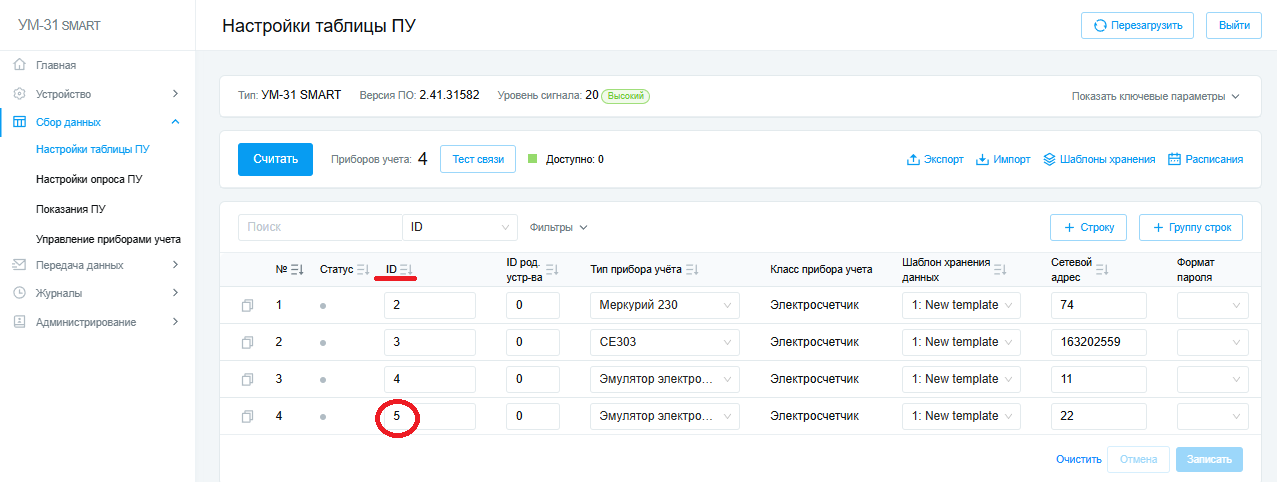This screenshot has height=482, width=1277.
Task: Expand the Фильтры filters dropdown
Action: click(558, 227)
